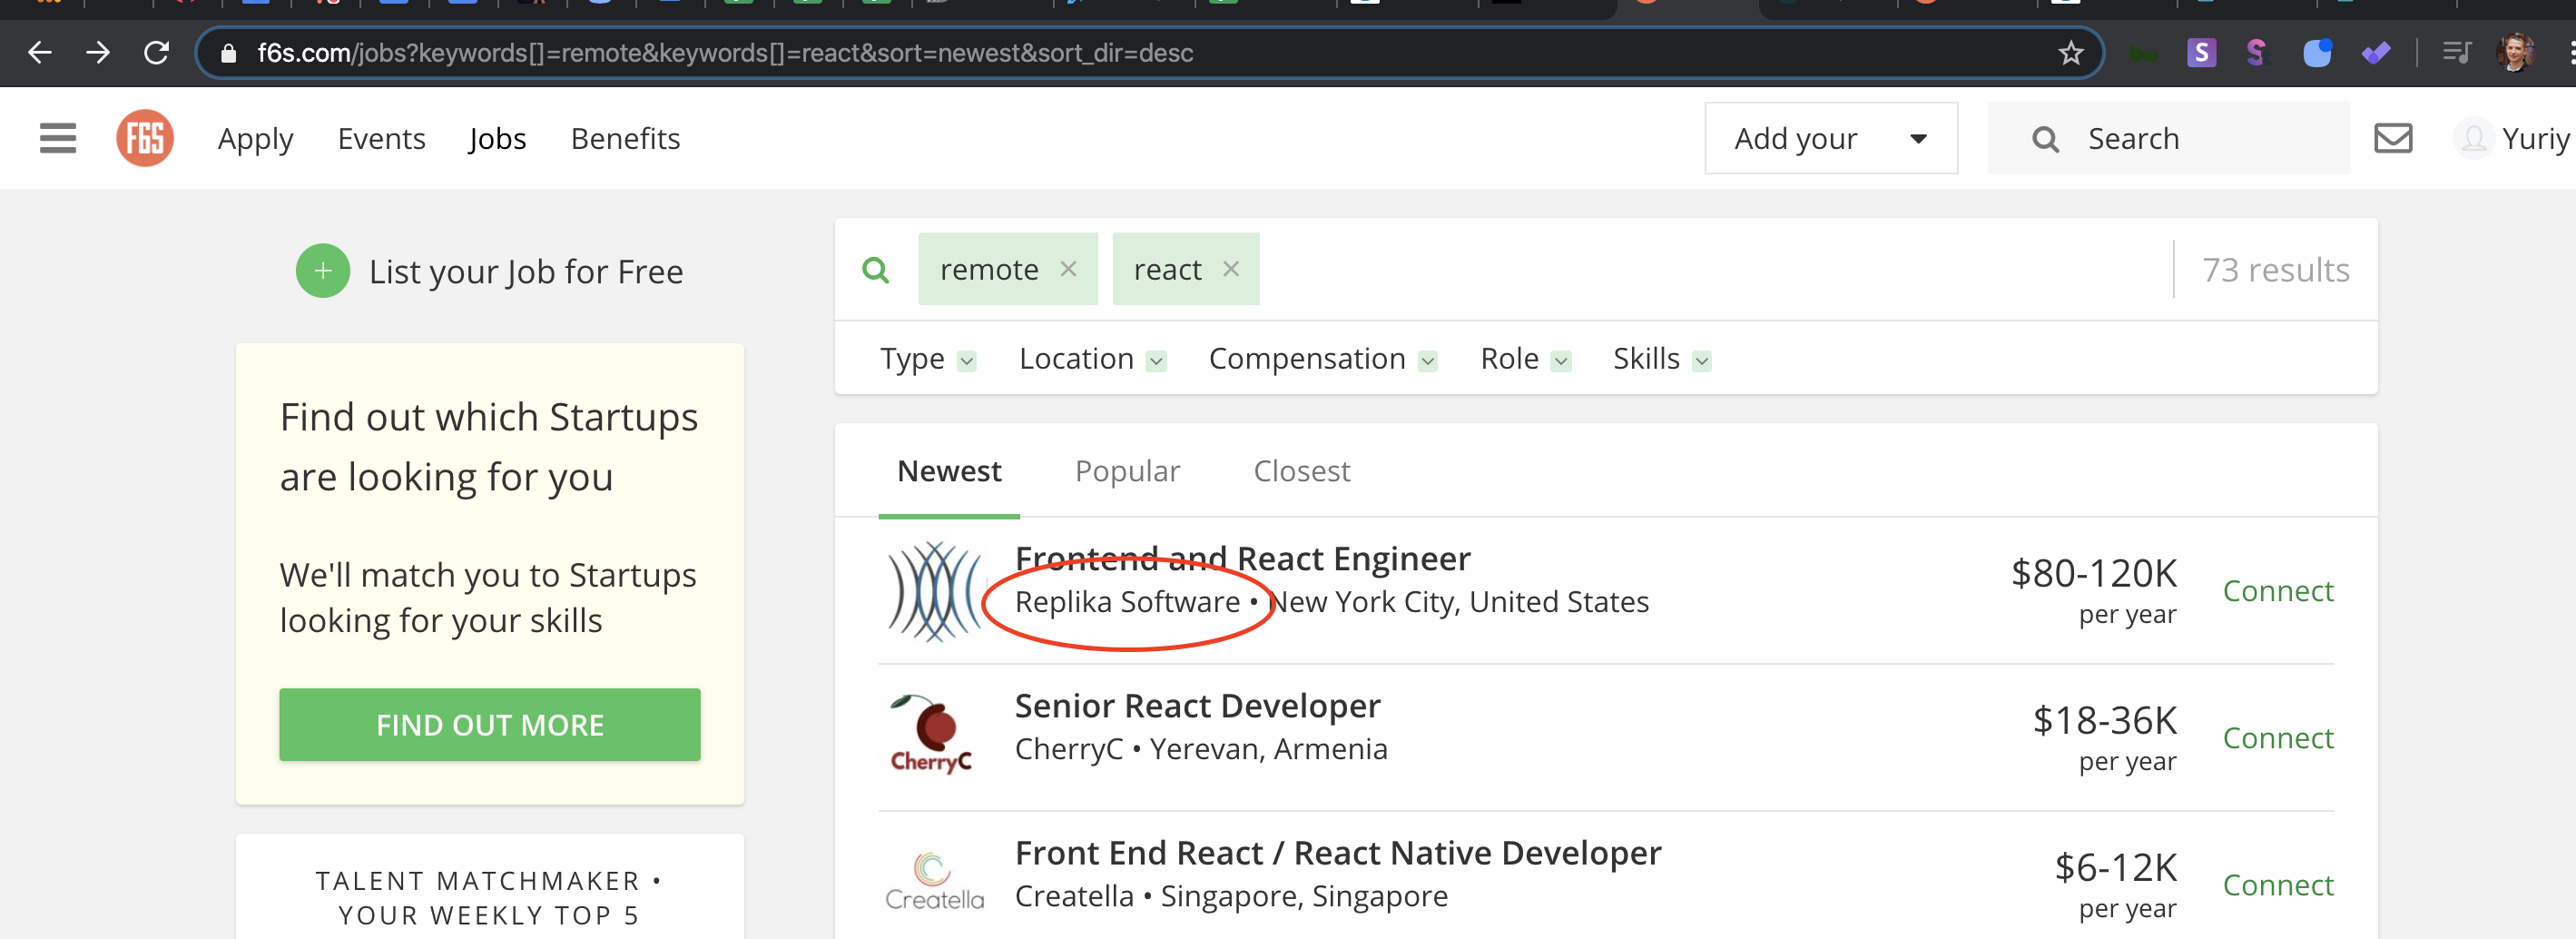Remove the react keyword tag

[x=1231, y=269]
